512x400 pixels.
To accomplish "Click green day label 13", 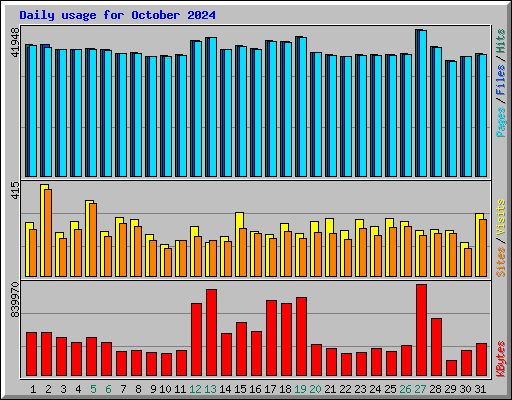I will click(210, 389).
